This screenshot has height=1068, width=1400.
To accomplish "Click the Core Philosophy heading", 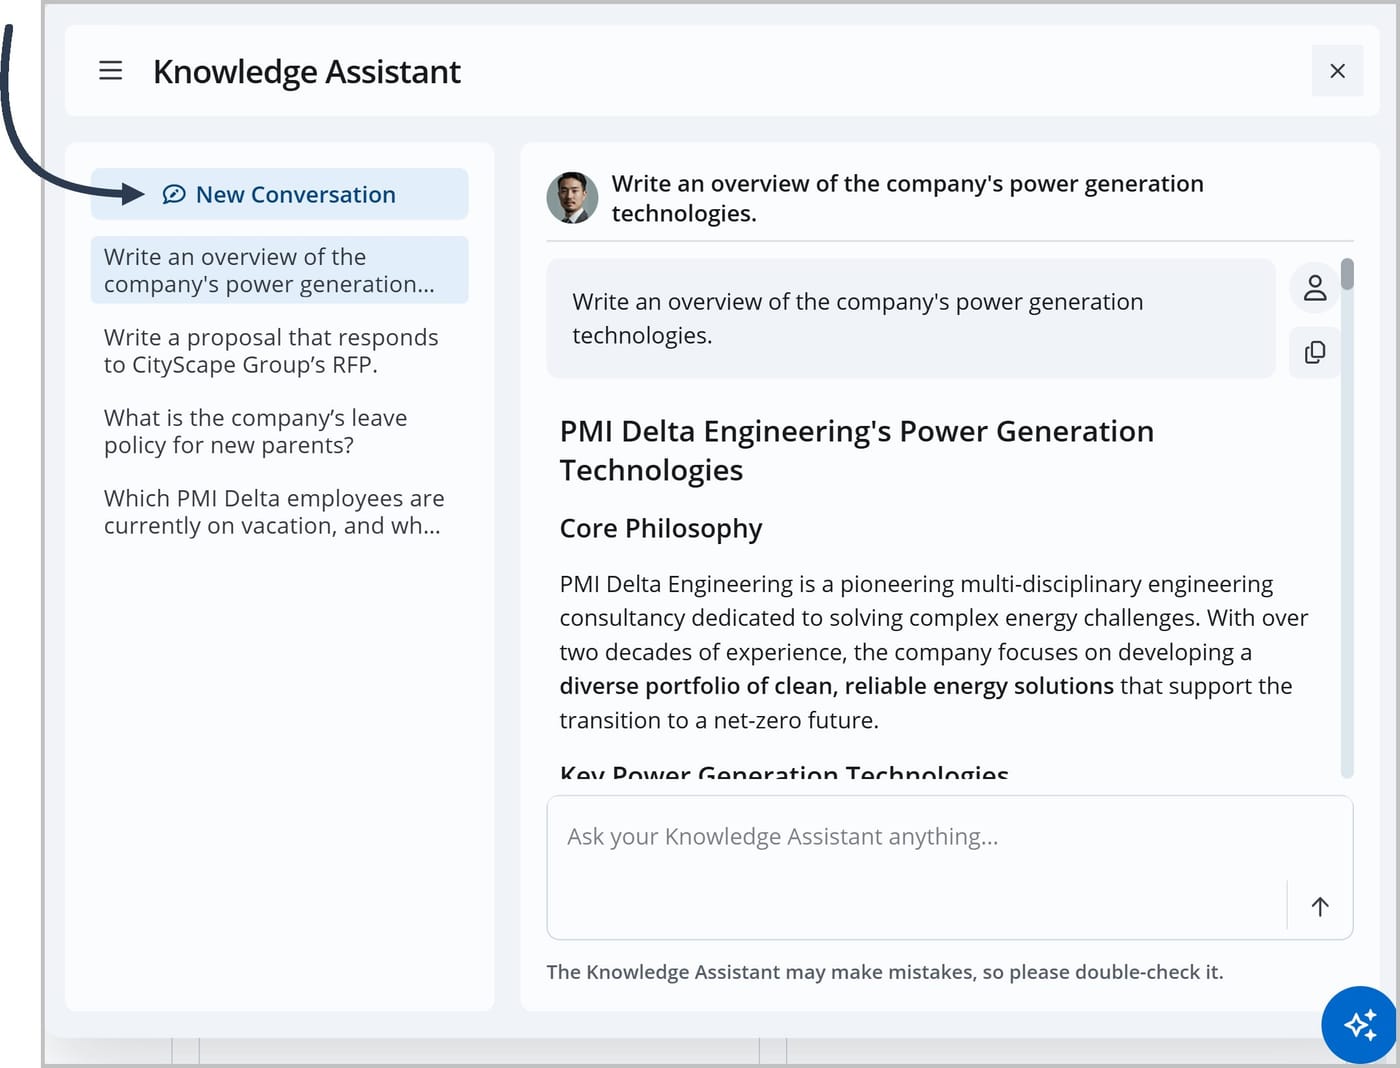I will [x=661, y=528].
